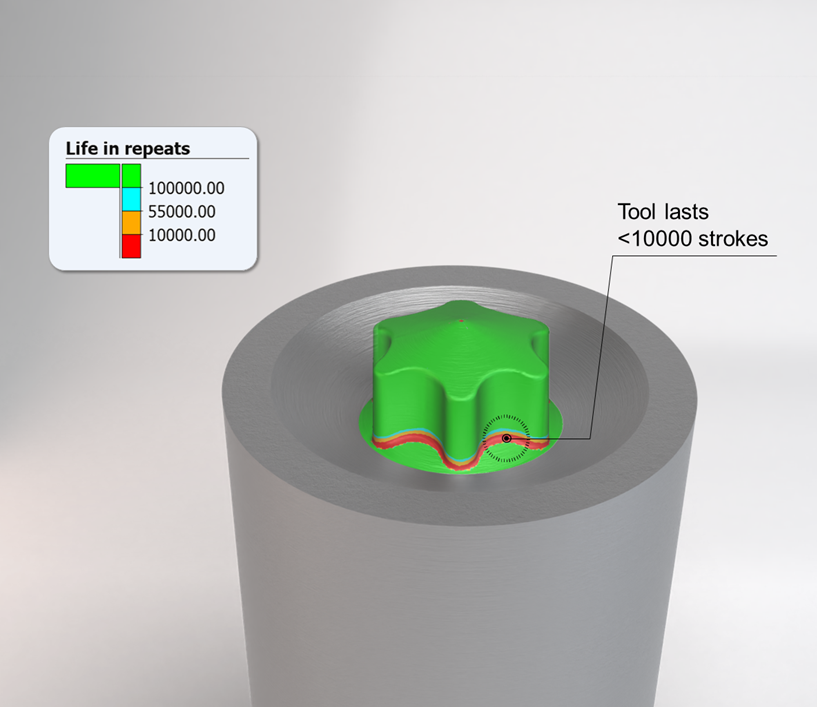Click the green color swatch in legend

pyautogui.click(x=131, y=176)
